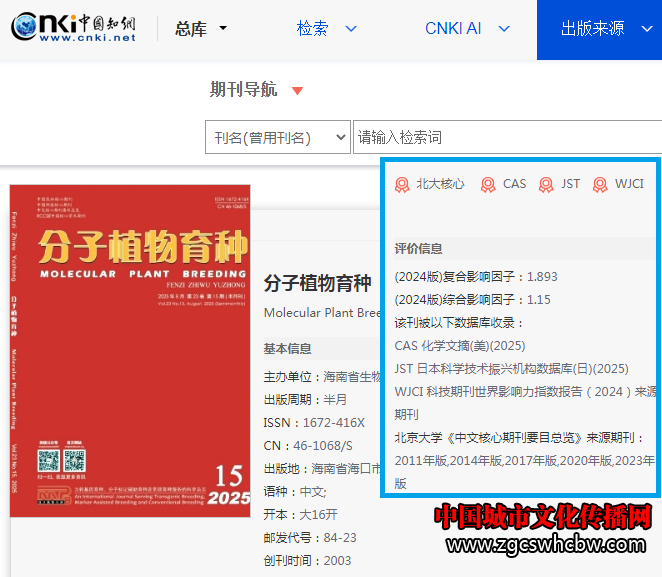Screen dimensions: 662x577
Task: Click the CAS medal badge icon
Action: click(x=488, y=184)
